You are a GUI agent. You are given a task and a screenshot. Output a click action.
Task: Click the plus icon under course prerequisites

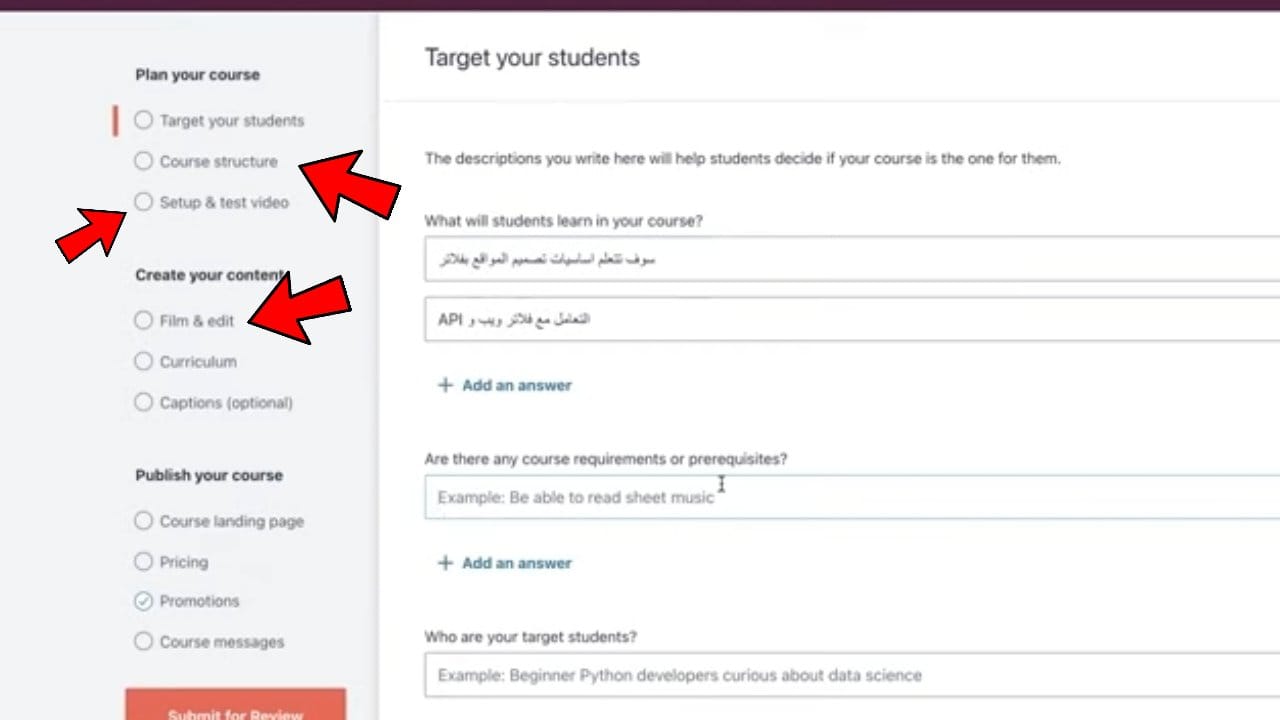coord(445,563)
